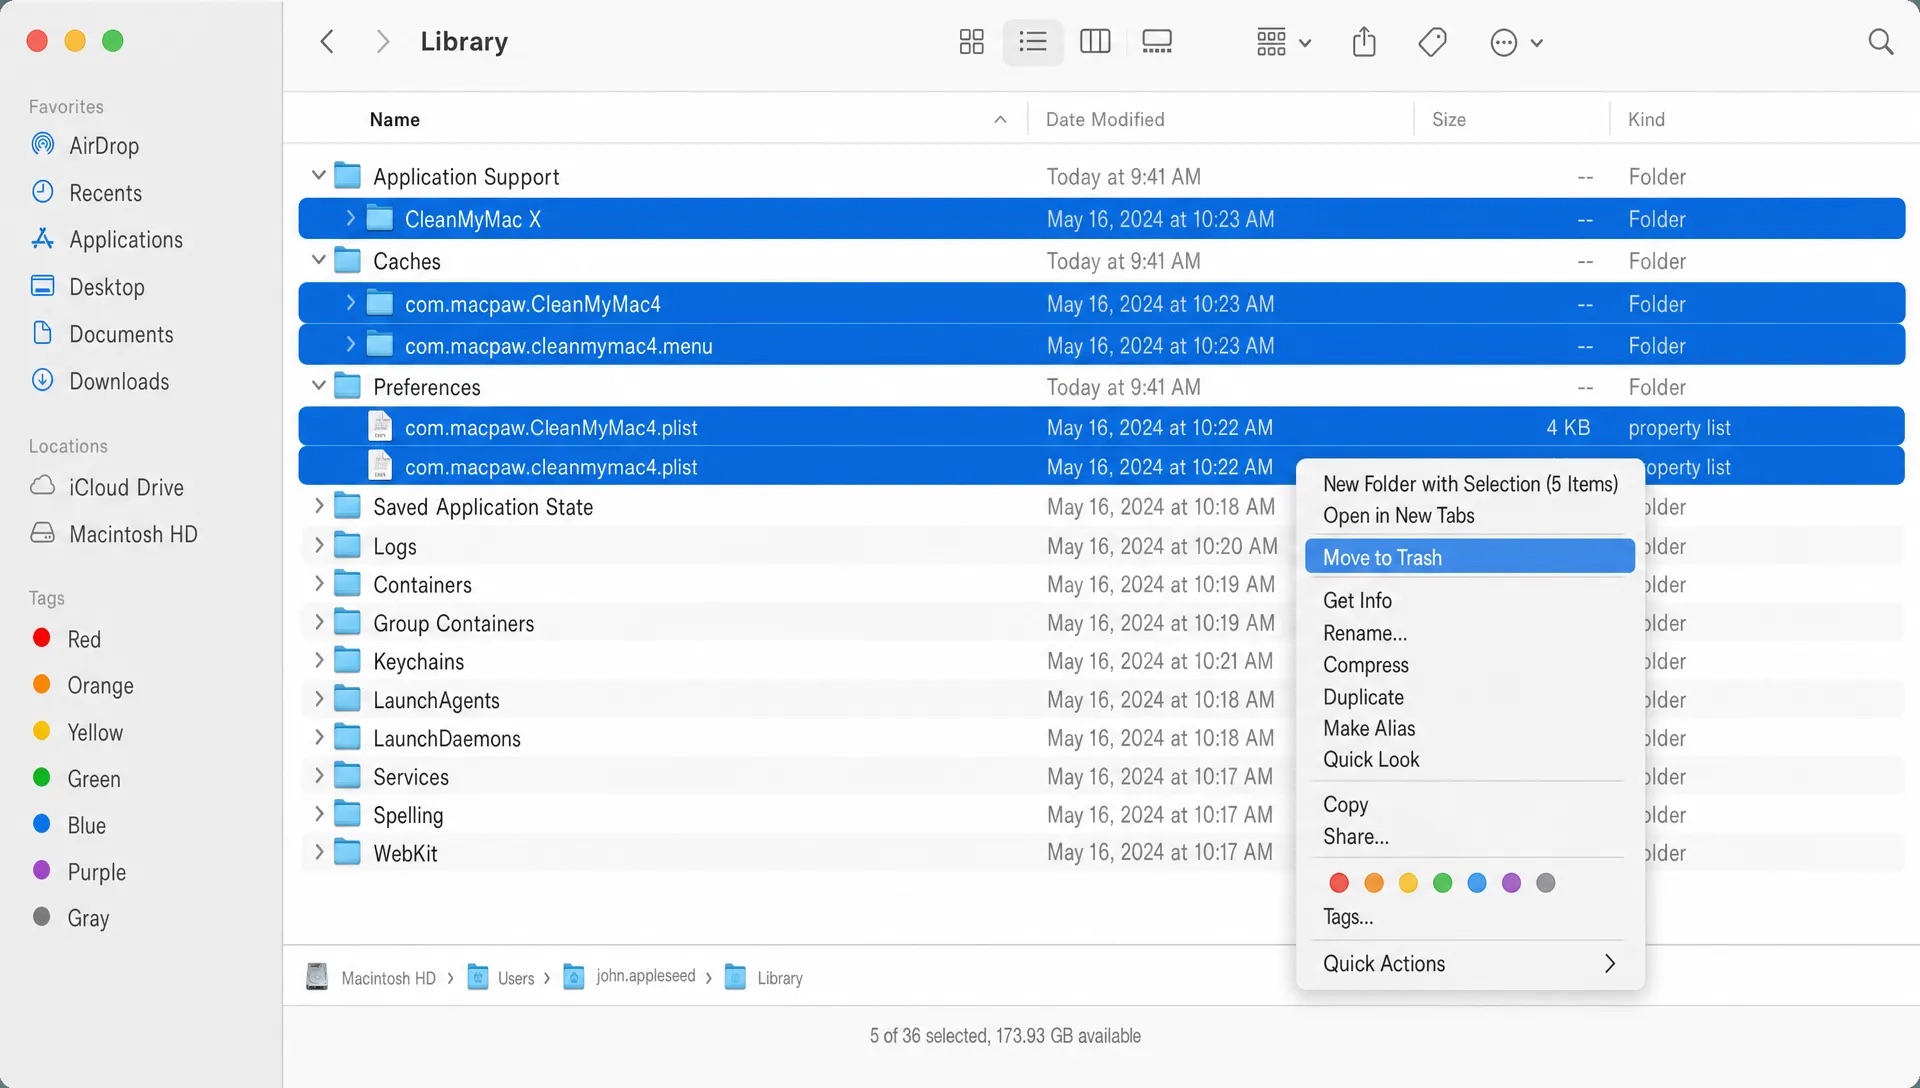Open Downloads in the sidebar

(100, 381)
